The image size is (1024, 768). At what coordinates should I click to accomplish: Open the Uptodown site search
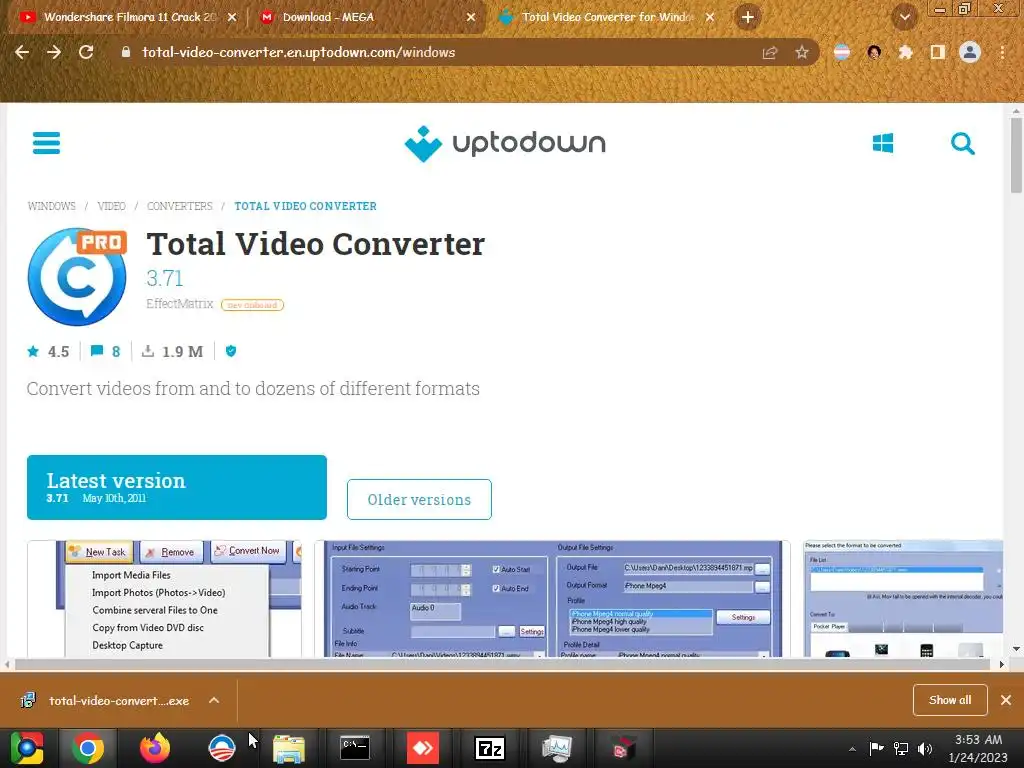963,143
